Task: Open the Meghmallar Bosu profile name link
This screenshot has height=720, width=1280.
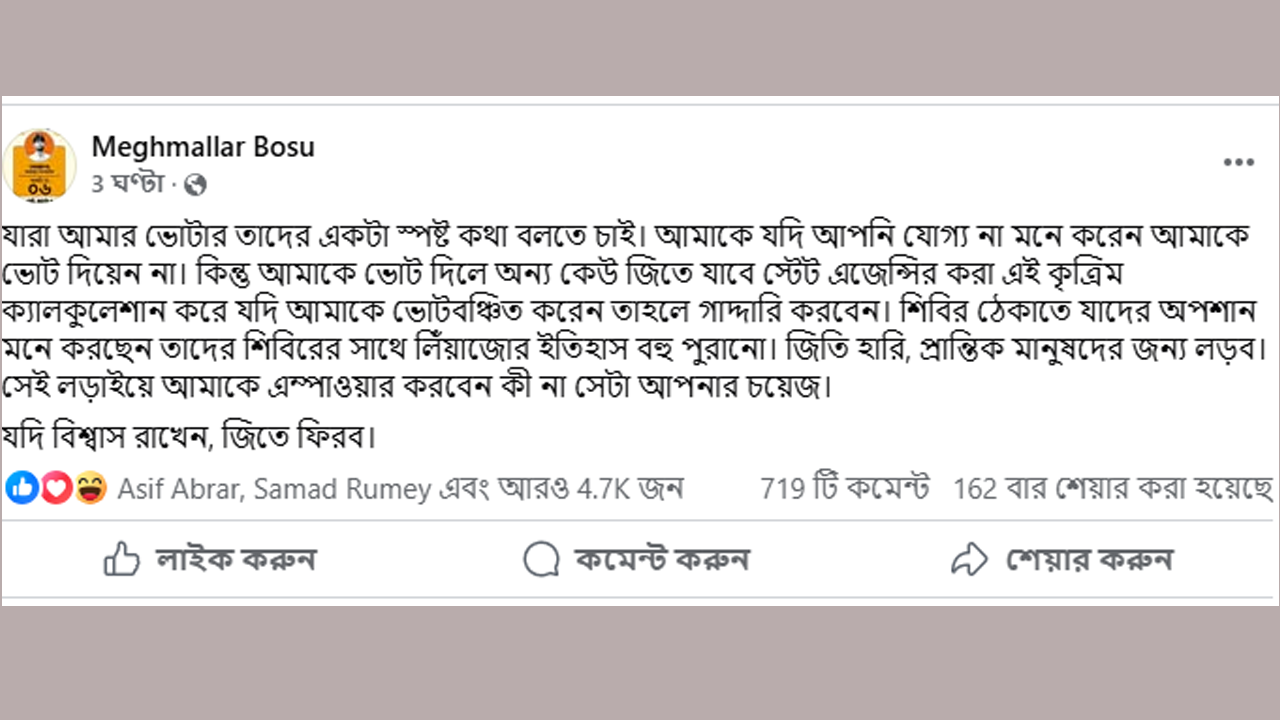Action: pos(203,147)
